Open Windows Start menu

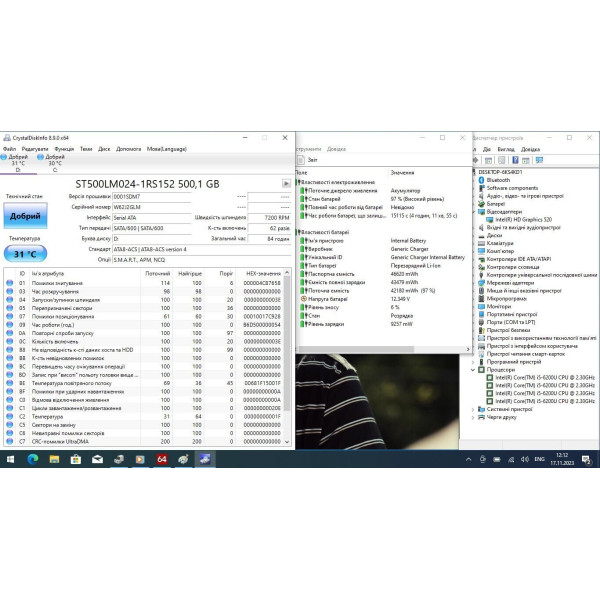[10, 459]
